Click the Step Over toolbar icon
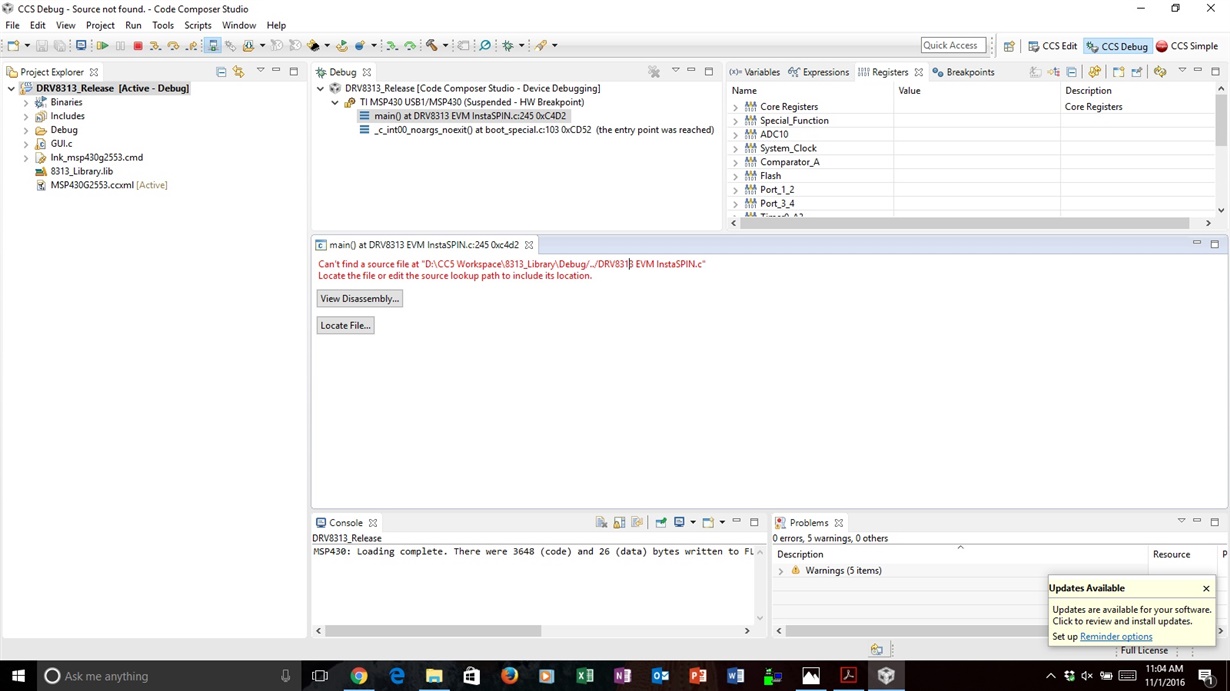This screenshot has width=1230, height=691. [x=173, y=46]
